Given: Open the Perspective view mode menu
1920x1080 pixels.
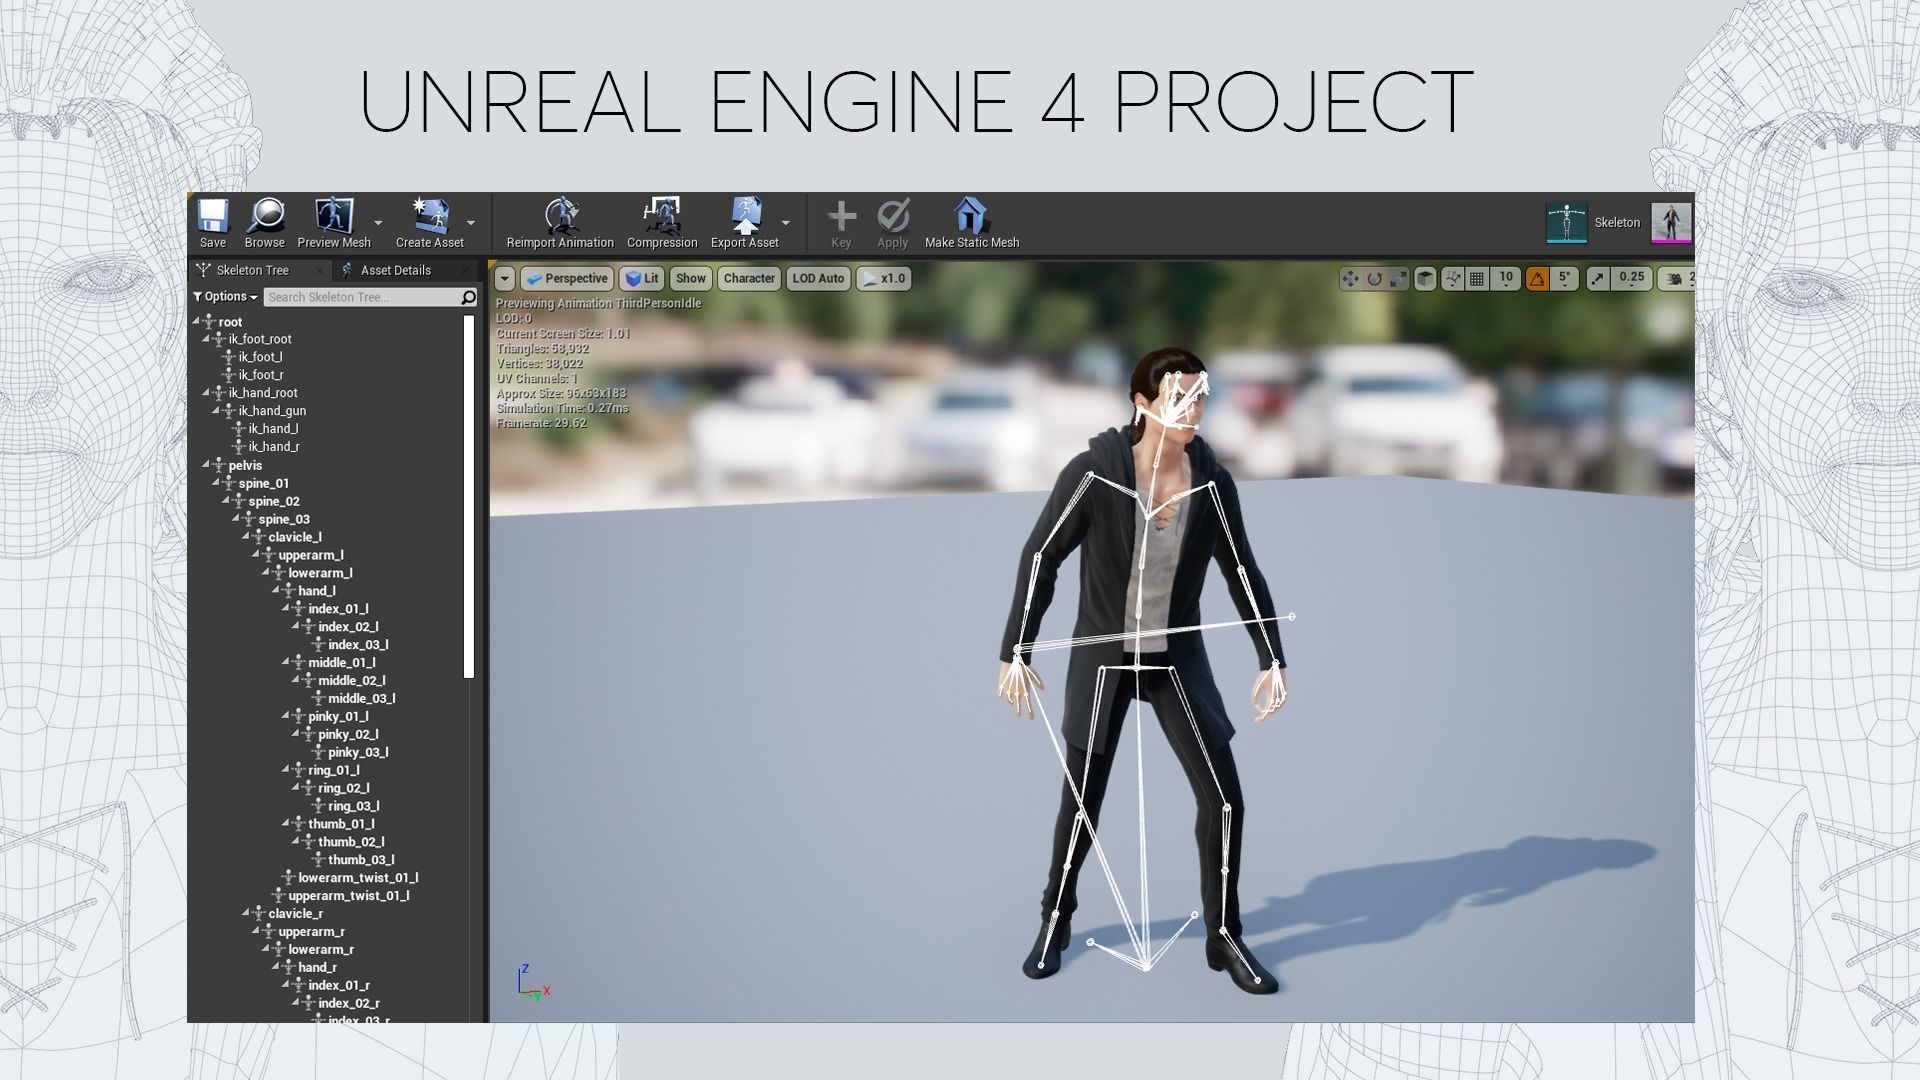Looking at the screenshot, I should coord(566,279).
